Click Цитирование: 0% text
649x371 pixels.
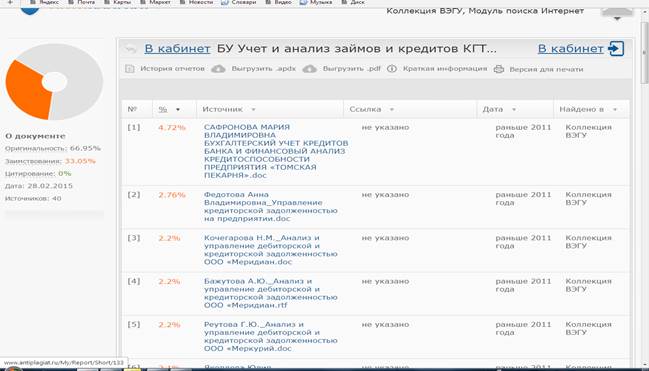(38, 173)
